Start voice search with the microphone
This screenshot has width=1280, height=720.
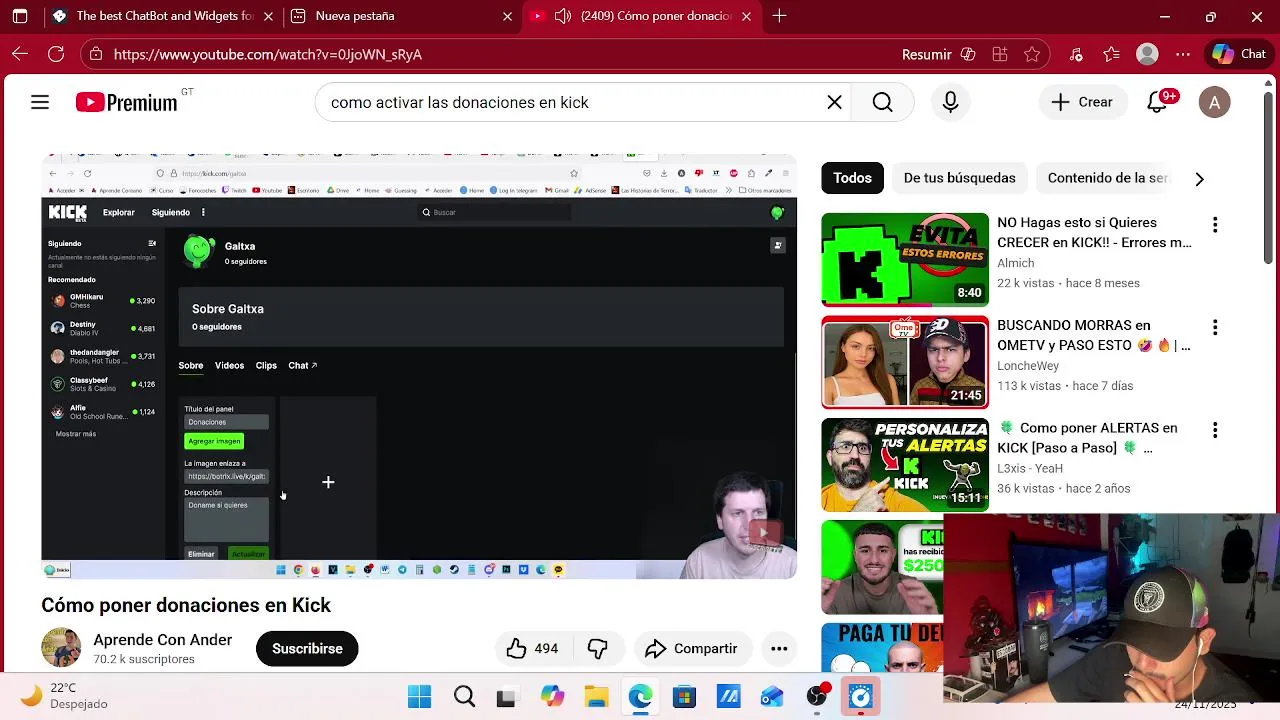pyautogui.click(x=950, y=102)
